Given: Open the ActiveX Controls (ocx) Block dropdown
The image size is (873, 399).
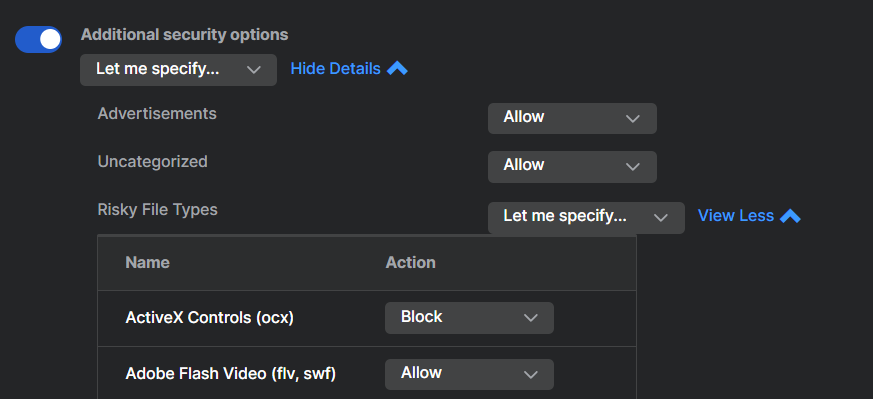Looking at the screenshot, I should click(x=469, y=318).
